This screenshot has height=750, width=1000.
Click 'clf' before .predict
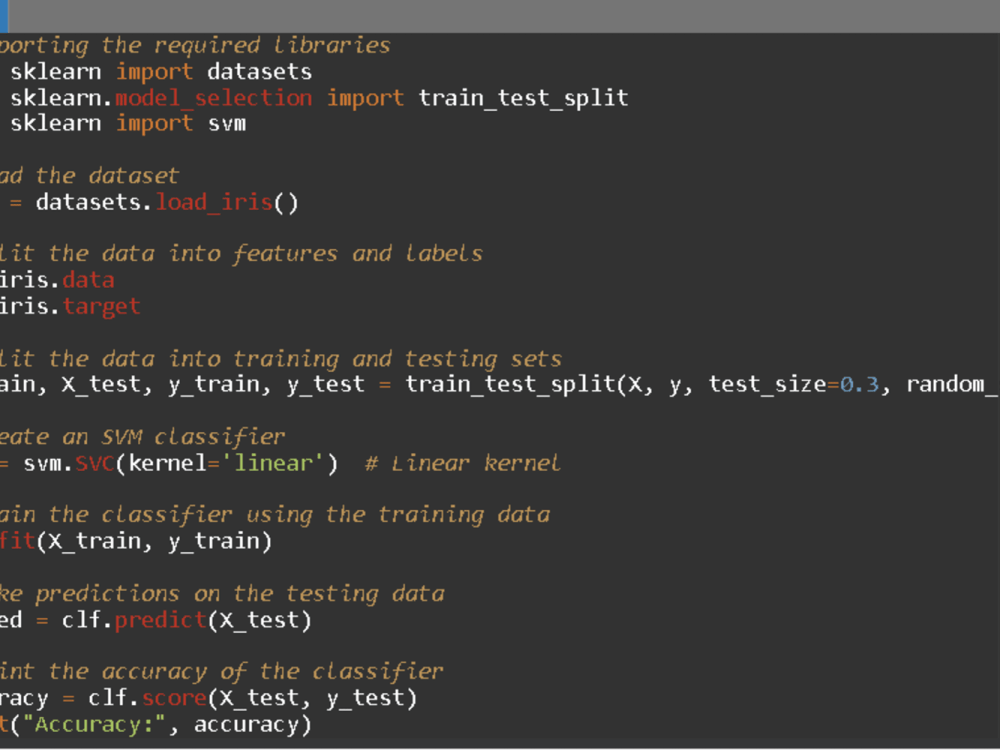tap(82, 620)
